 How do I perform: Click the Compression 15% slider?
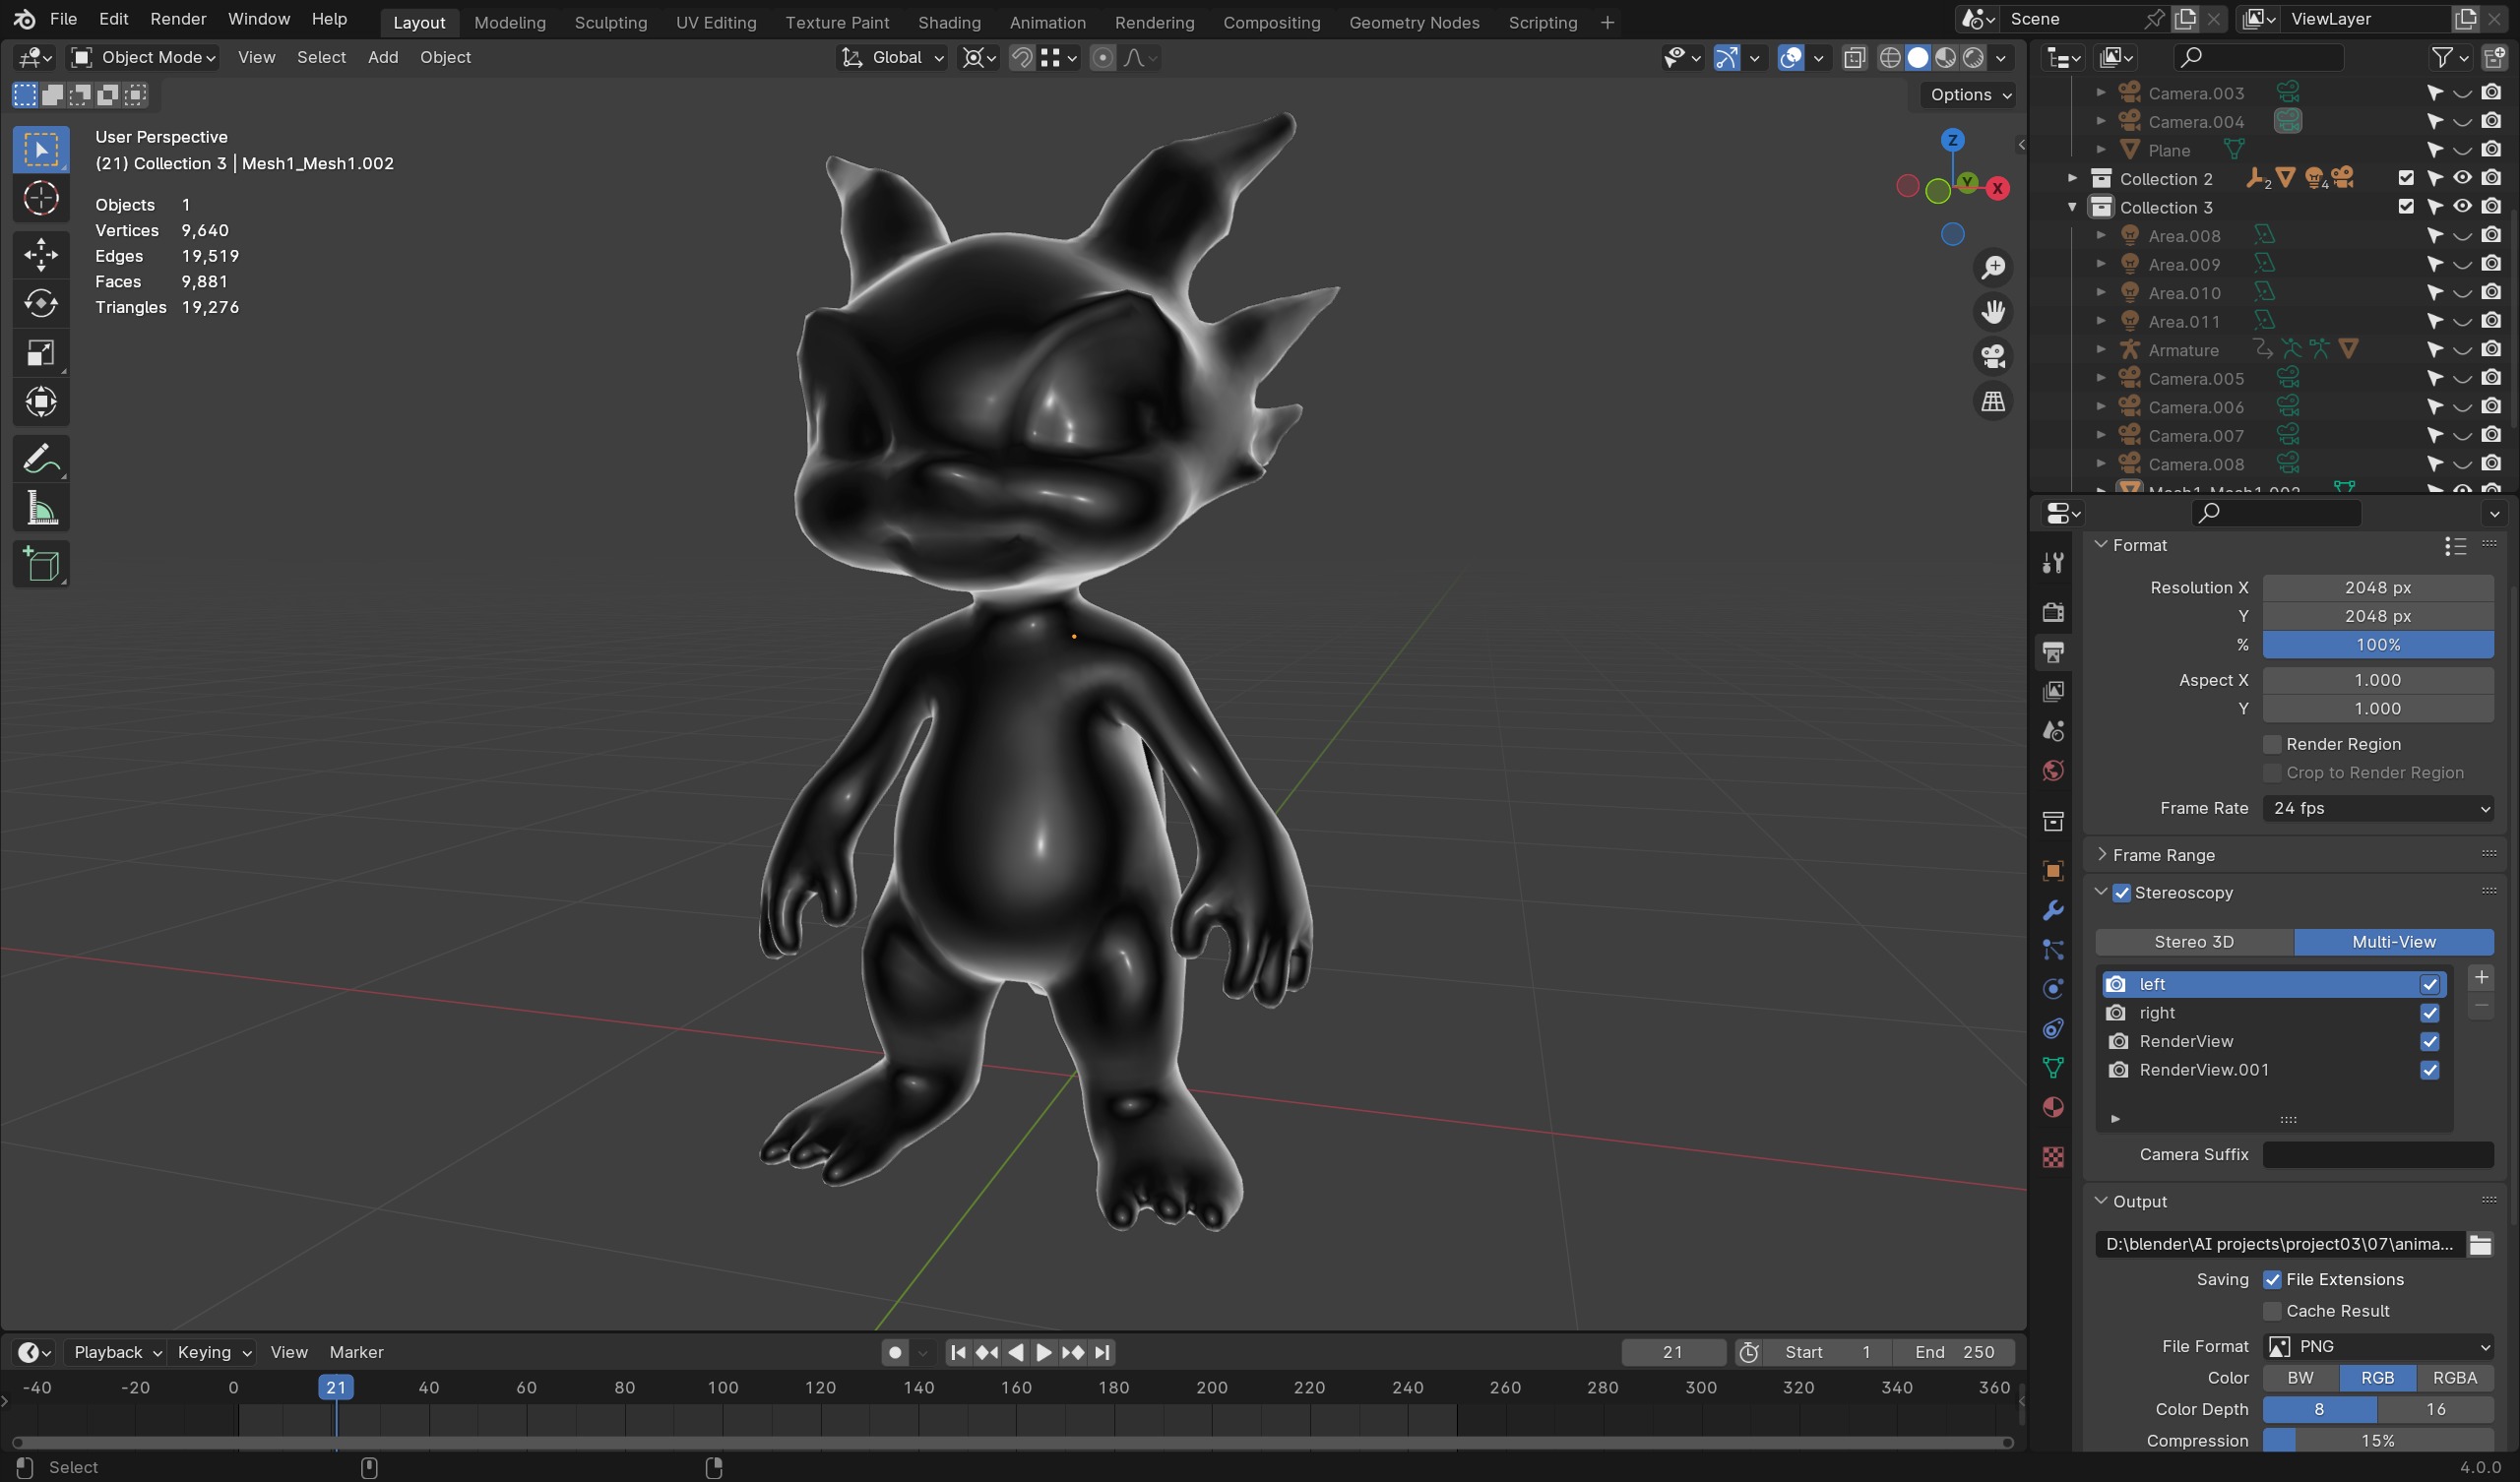pos(2378,1441)
